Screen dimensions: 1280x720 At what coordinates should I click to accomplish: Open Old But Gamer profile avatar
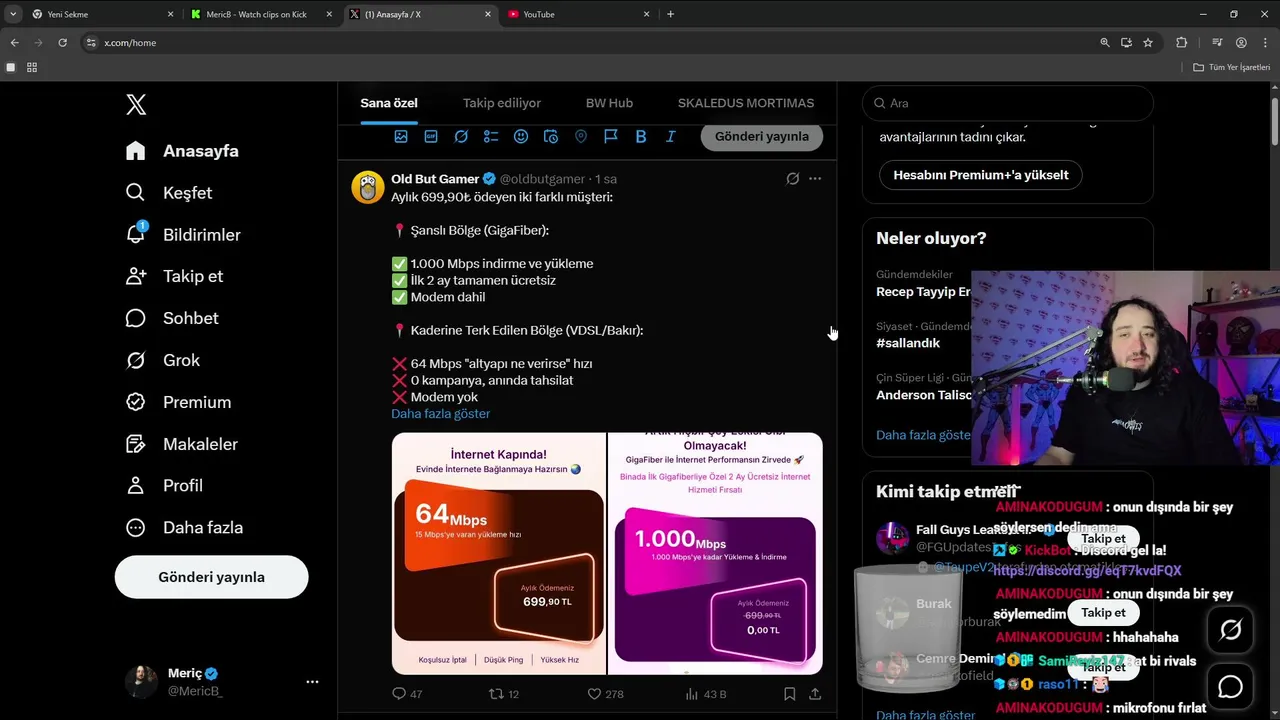point(368,187)
